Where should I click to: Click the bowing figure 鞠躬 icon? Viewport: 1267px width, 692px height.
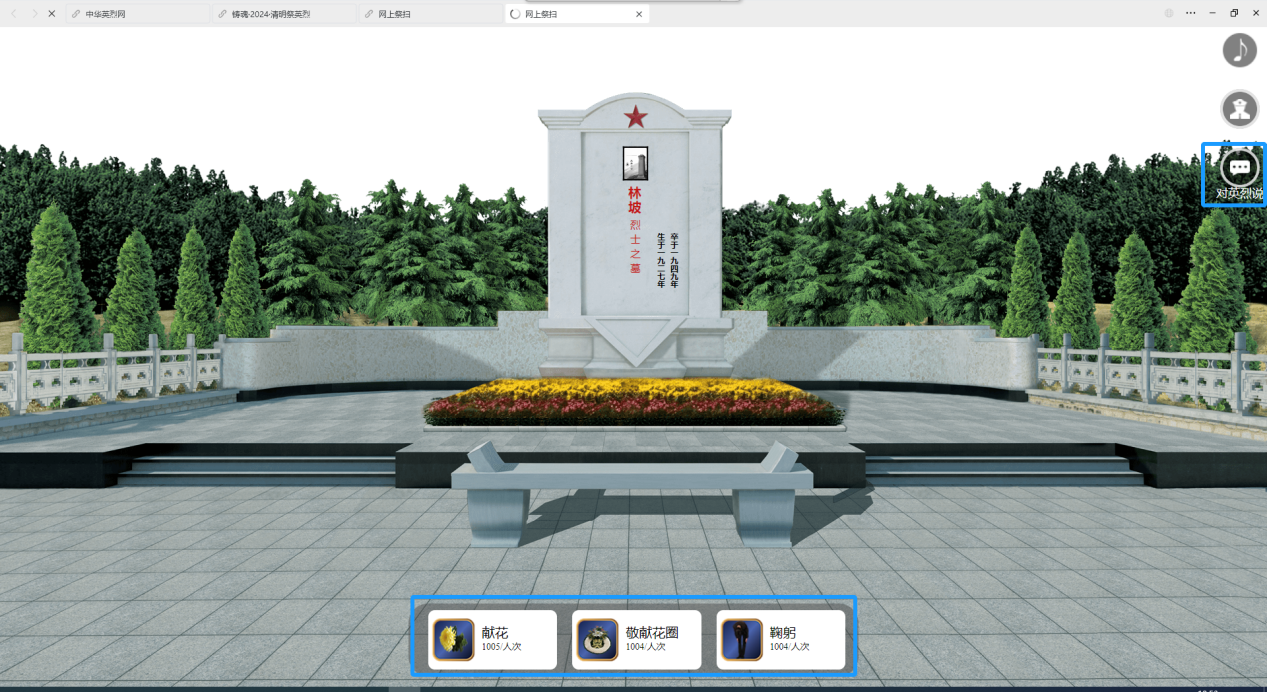(x=741, y=640)
